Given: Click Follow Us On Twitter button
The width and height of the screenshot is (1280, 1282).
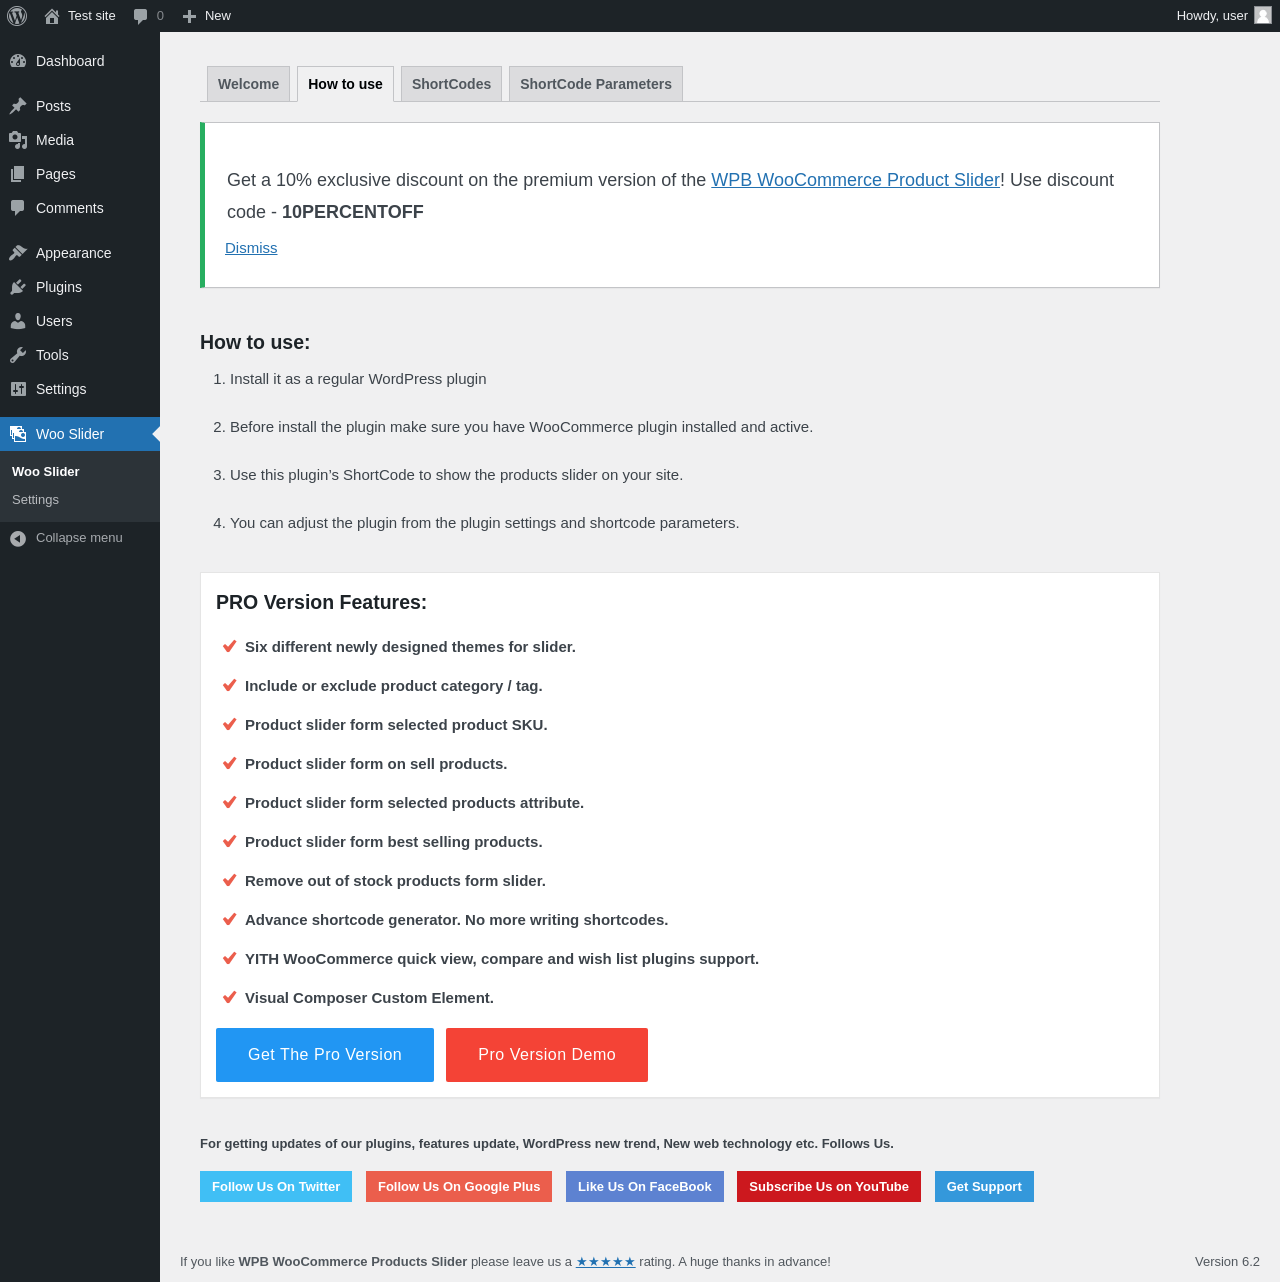Looking at the screenshot, I should tap(276, 1187).
